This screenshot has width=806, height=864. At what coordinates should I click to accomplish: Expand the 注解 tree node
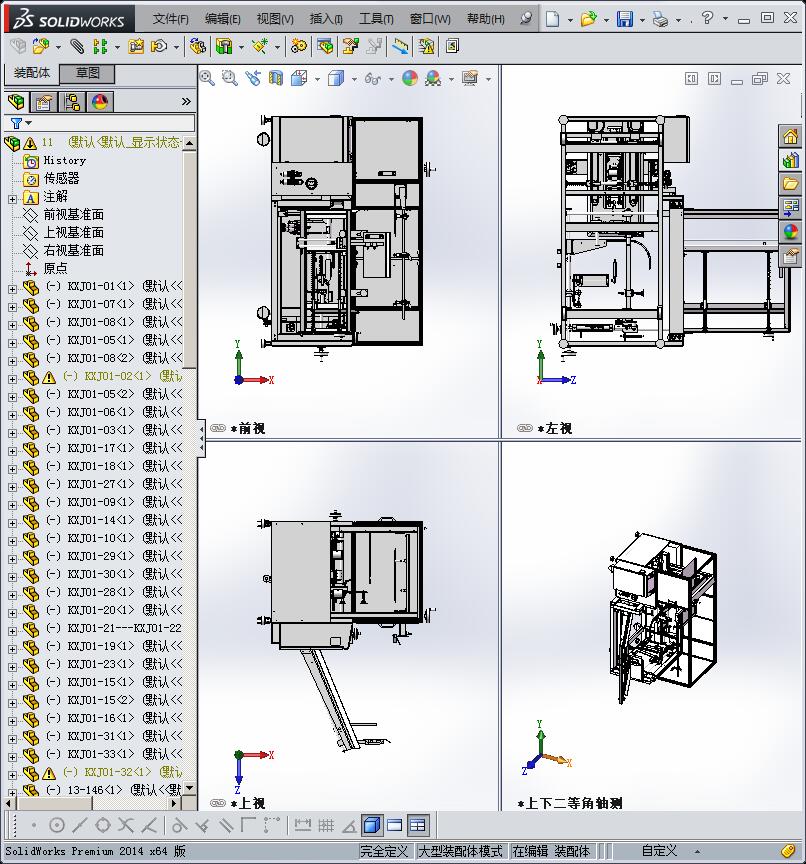pos(12,198)
